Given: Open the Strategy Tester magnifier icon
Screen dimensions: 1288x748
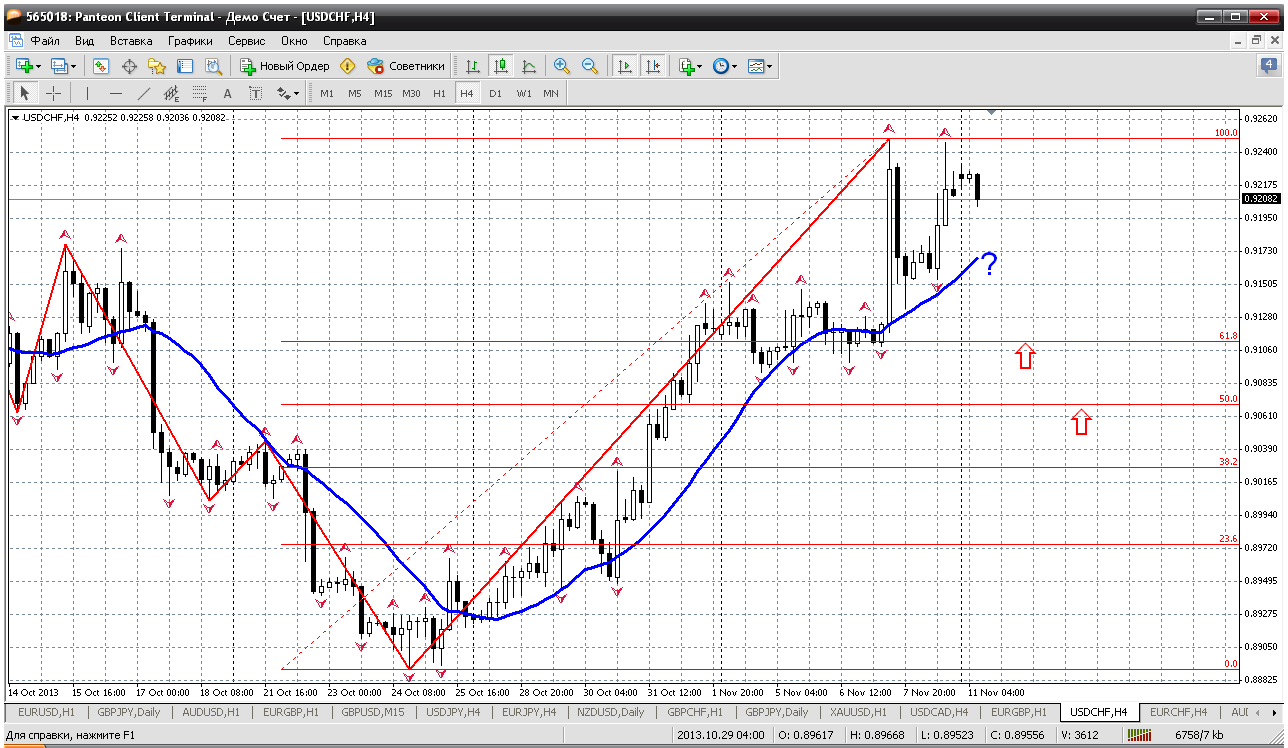Looking at the screenshot, I should click(x=213, y=66).
